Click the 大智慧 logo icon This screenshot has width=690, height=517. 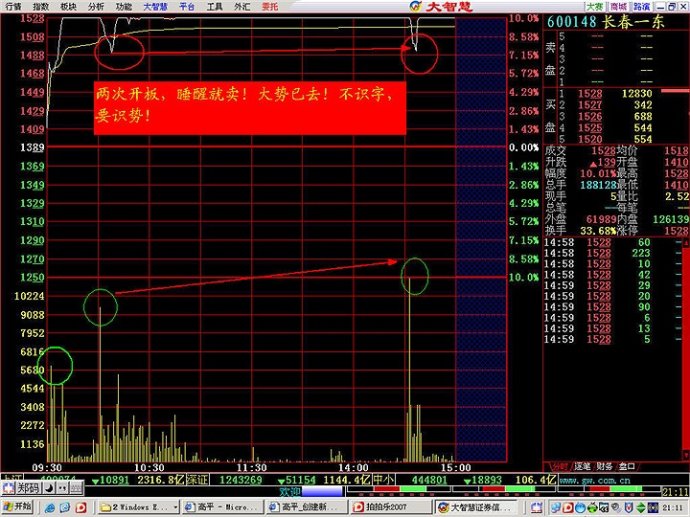[415, 6]
